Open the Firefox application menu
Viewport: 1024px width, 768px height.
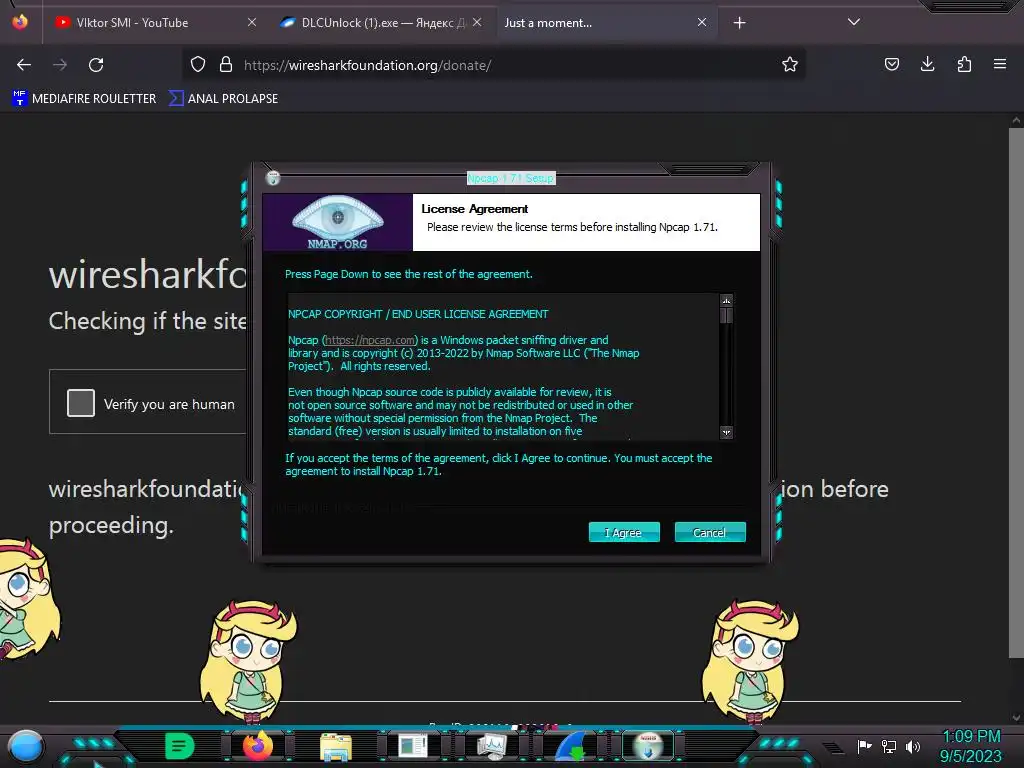[x=1000, y=64]
